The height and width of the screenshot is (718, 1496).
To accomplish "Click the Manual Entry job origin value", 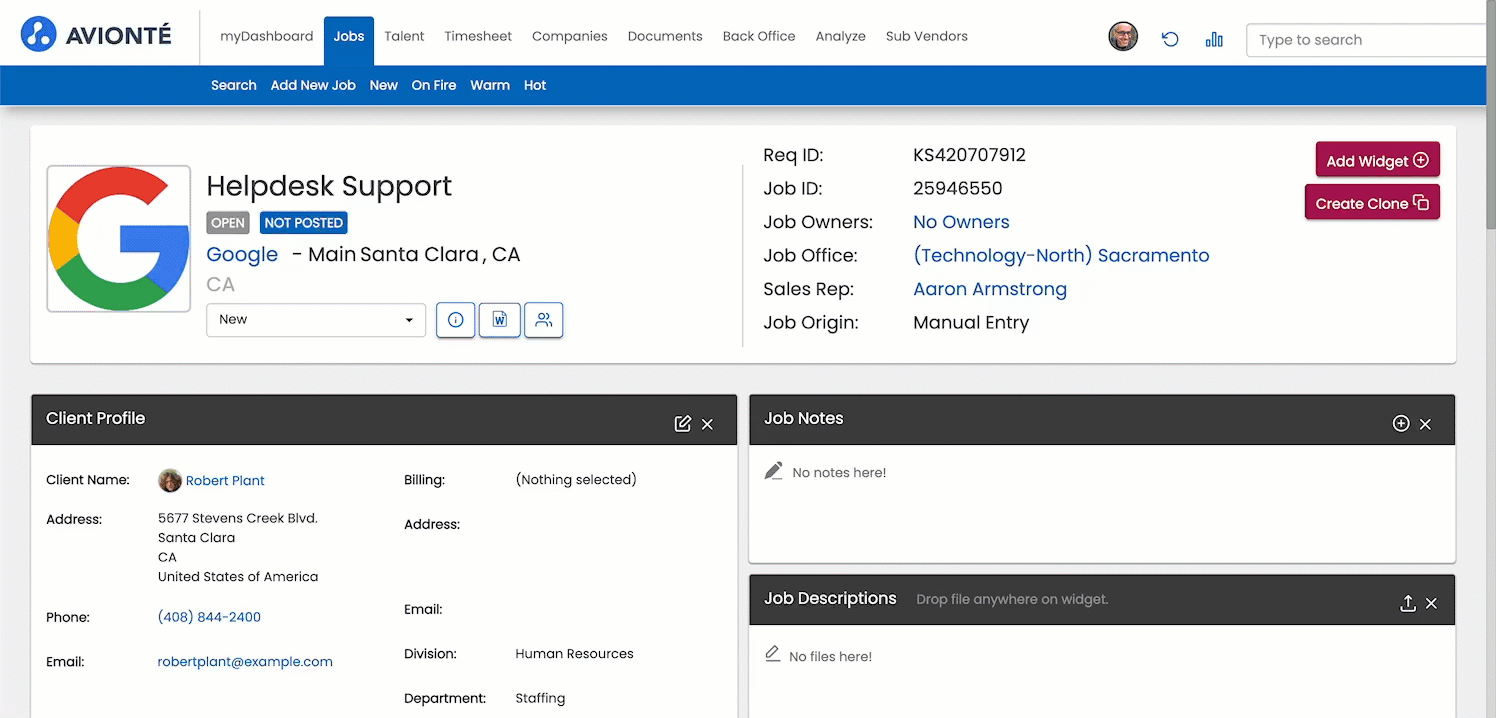I will (x=971, y=323).
